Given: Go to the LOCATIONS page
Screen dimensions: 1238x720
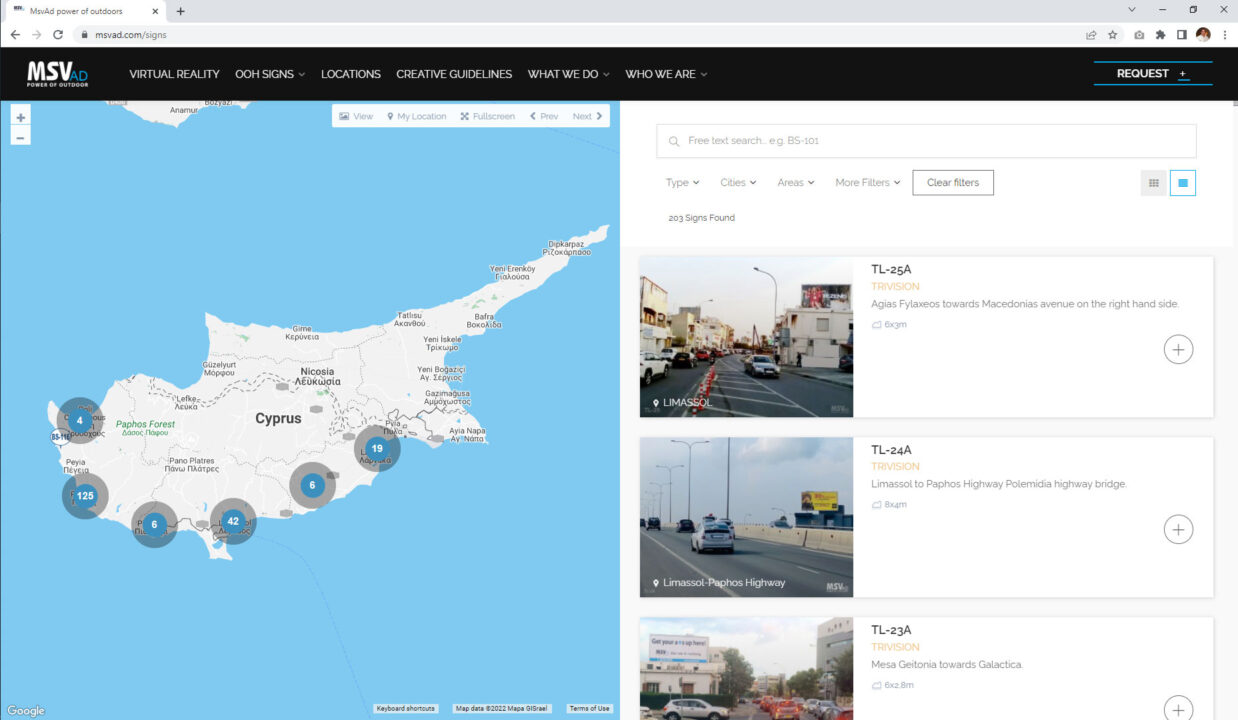Looking at the screenshot, I should 351,74.
